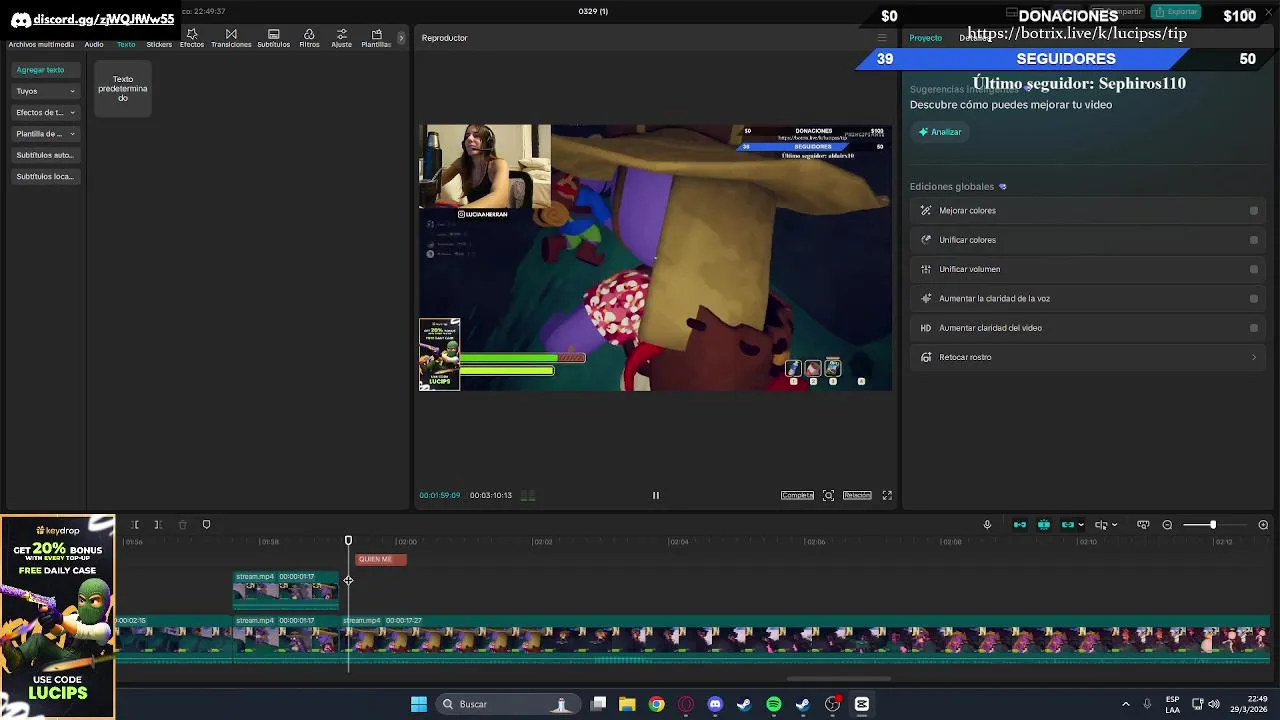The height and width of the screenshot is (720, 1280).
Task: Click the Buscar taskbar search field
Action: (507, 704)
